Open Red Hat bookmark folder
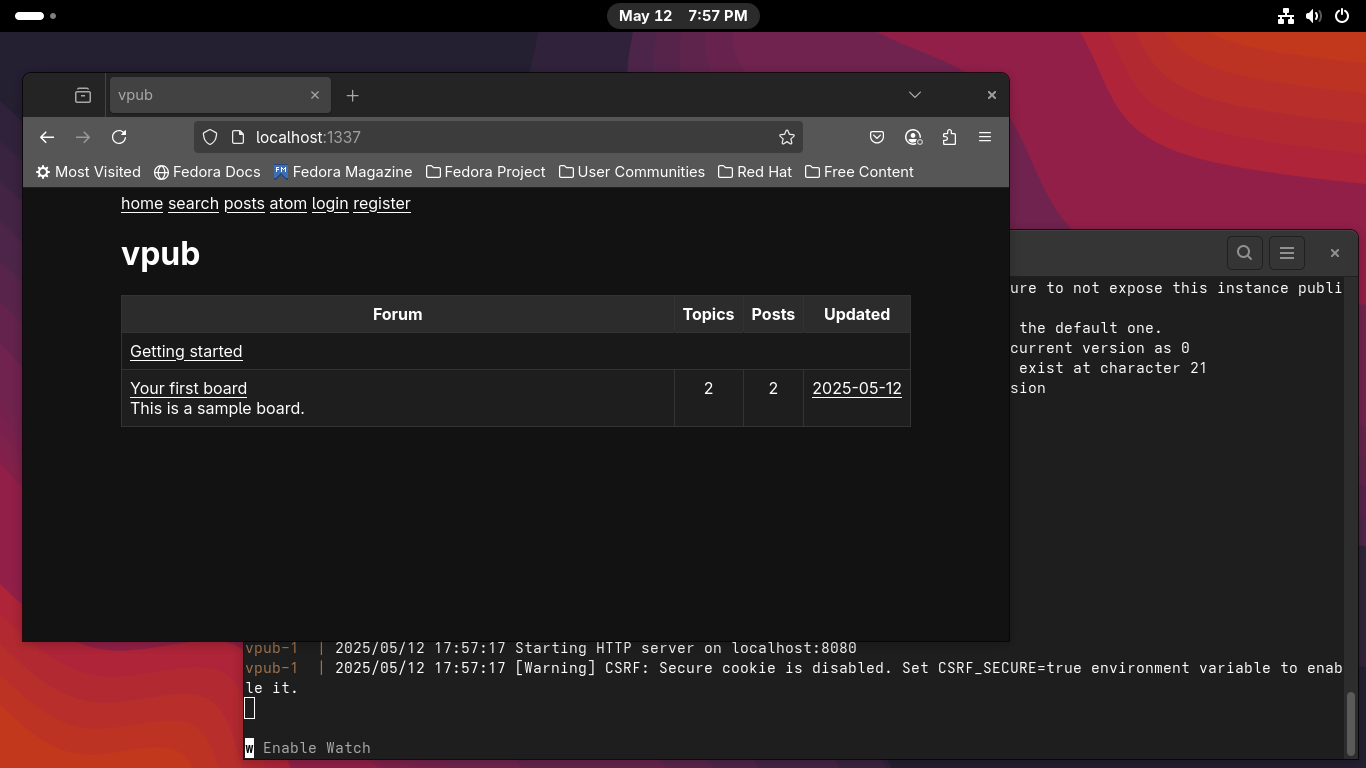Image resolution: width=1366 pixels, height=768 pixels. point(755,172)
